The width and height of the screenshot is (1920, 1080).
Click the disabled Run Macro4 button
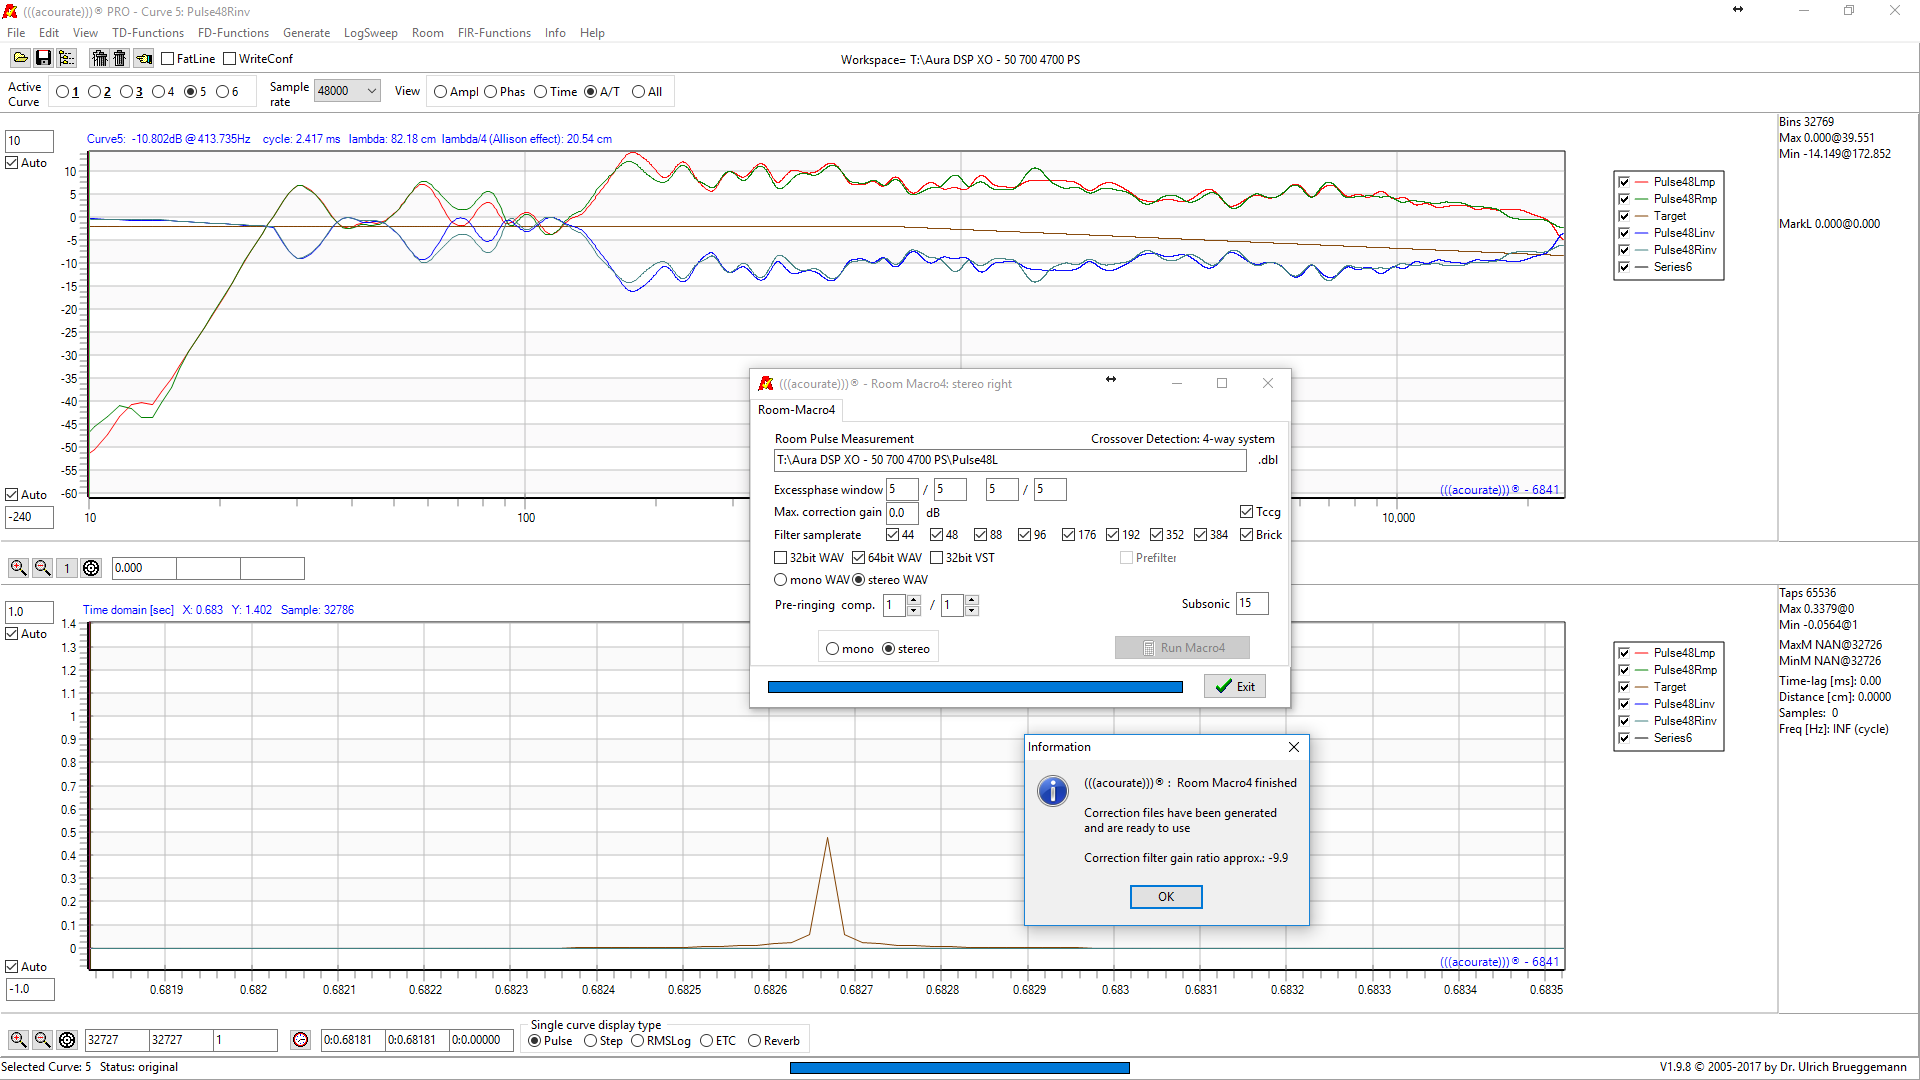pyautogui.click(x=1182, y=648)
